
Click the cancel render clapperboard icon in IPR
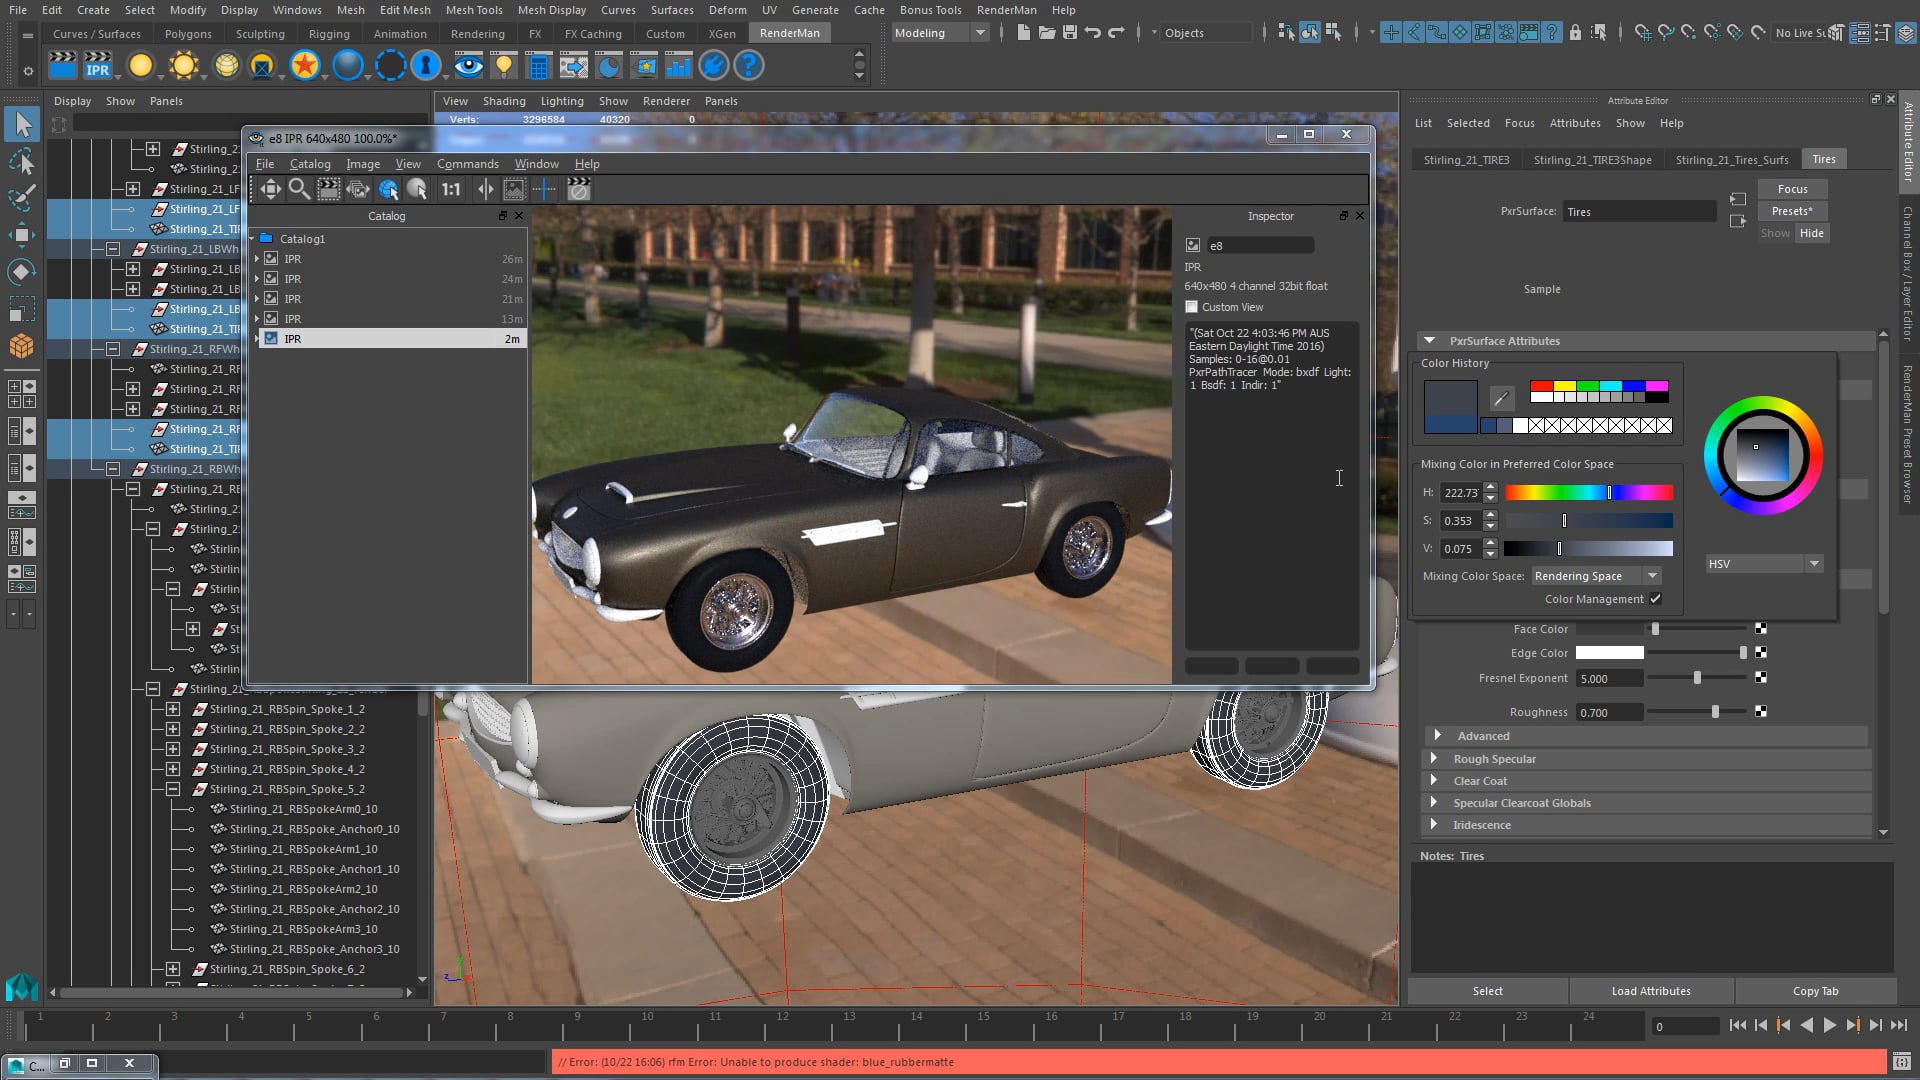[578, 189]
